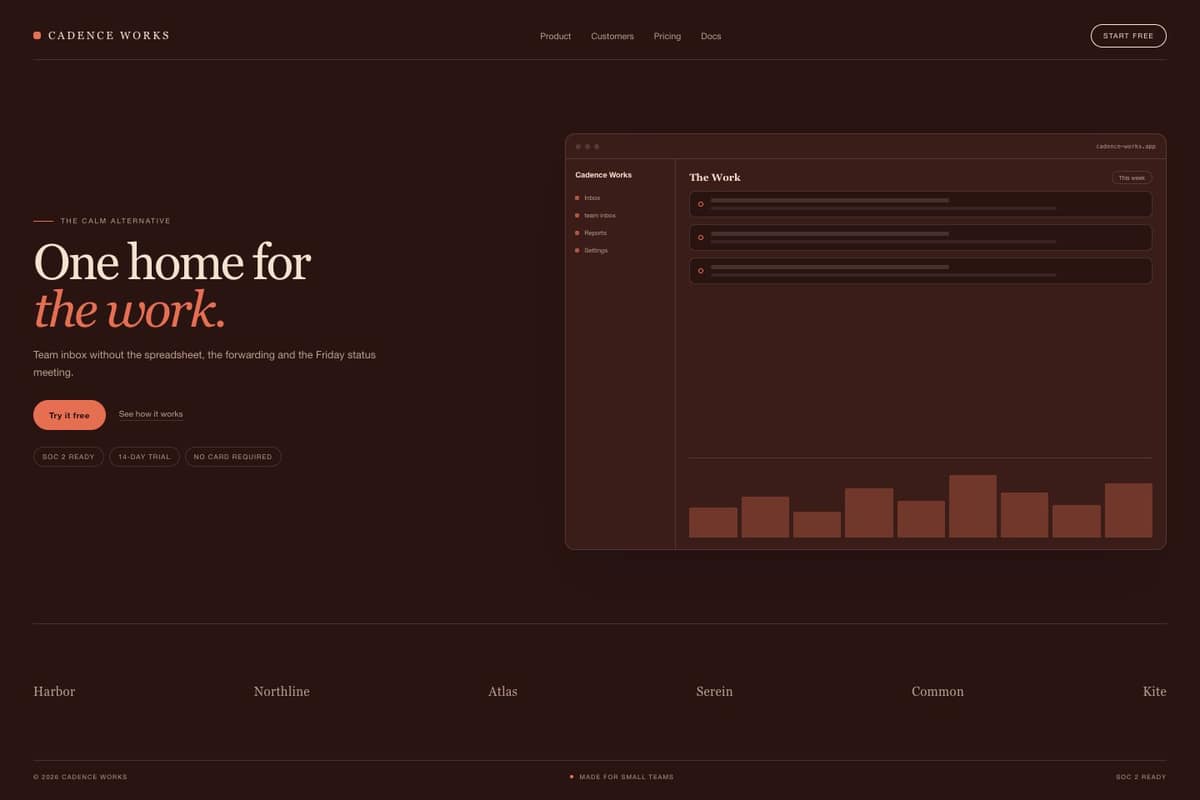Click THE CALM ALTERNATIVE eyebrow text
The width and height of the screenshot is (1200, 800).
pyautogui.click(x=115, y=221)
